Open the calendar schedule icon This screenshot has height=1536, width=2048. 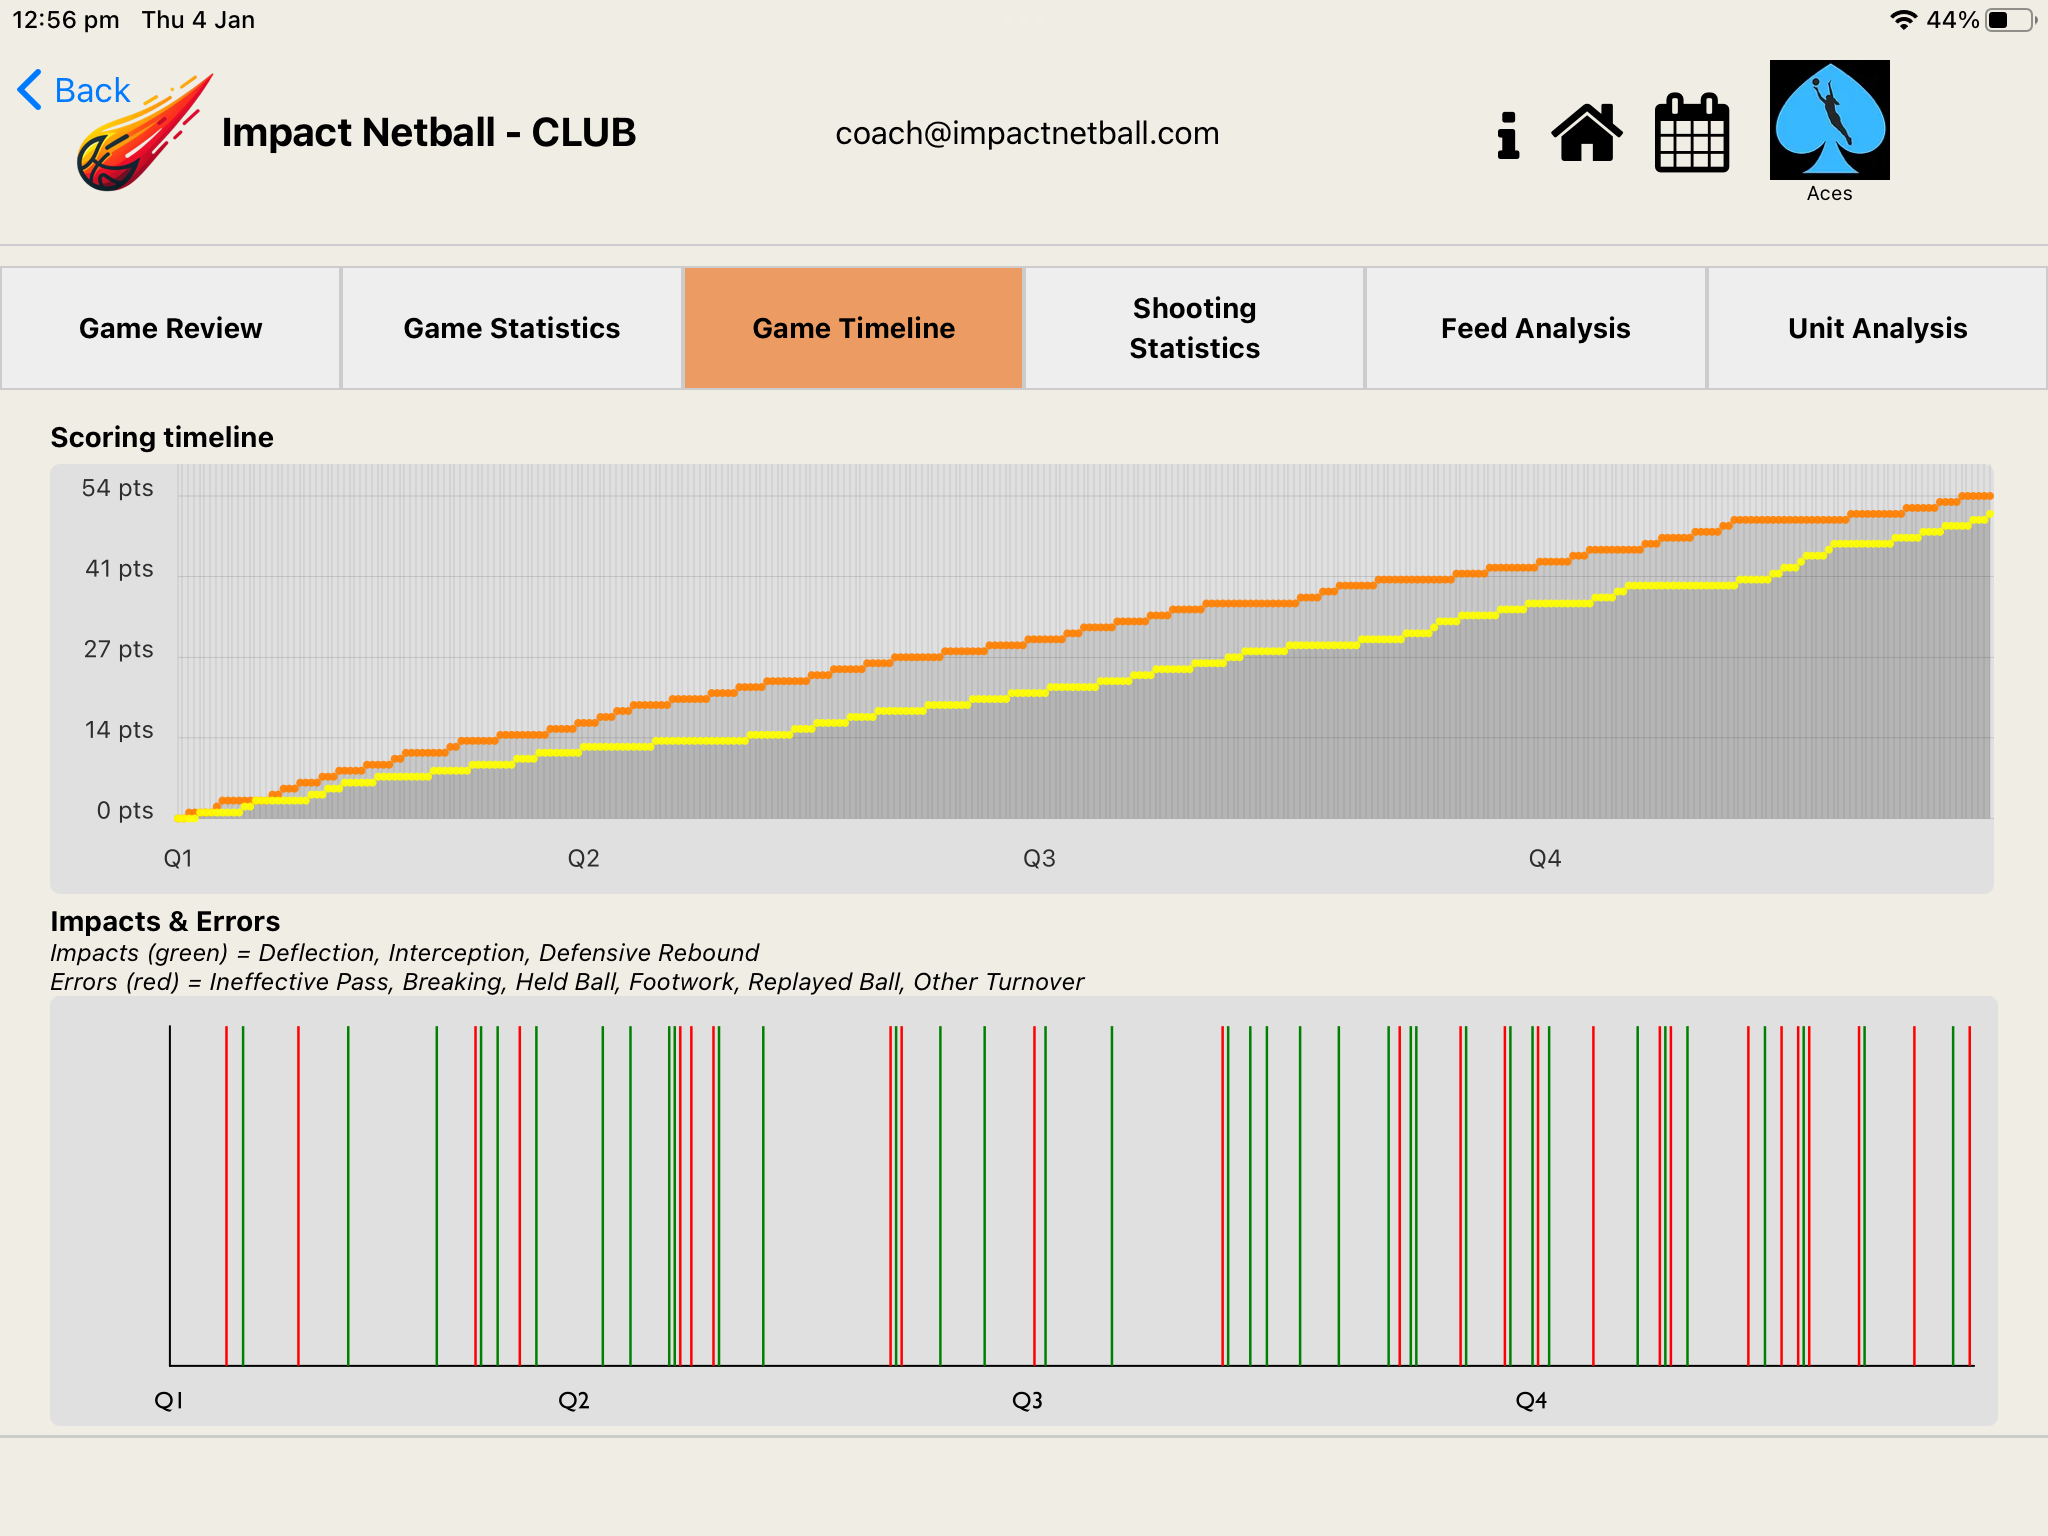click(x=1692, y=133)
